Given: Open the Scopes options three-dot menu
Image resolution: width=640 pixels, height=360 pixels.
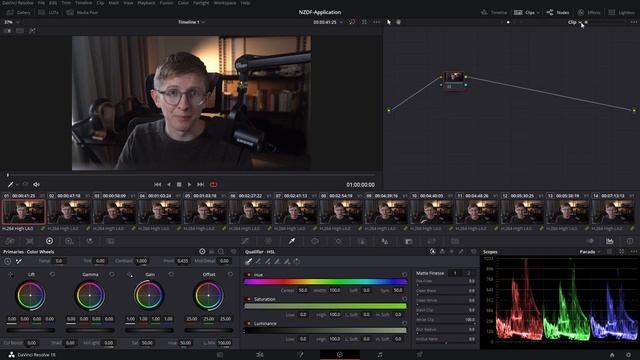Looking at the screenshot, I should [633, 252].
